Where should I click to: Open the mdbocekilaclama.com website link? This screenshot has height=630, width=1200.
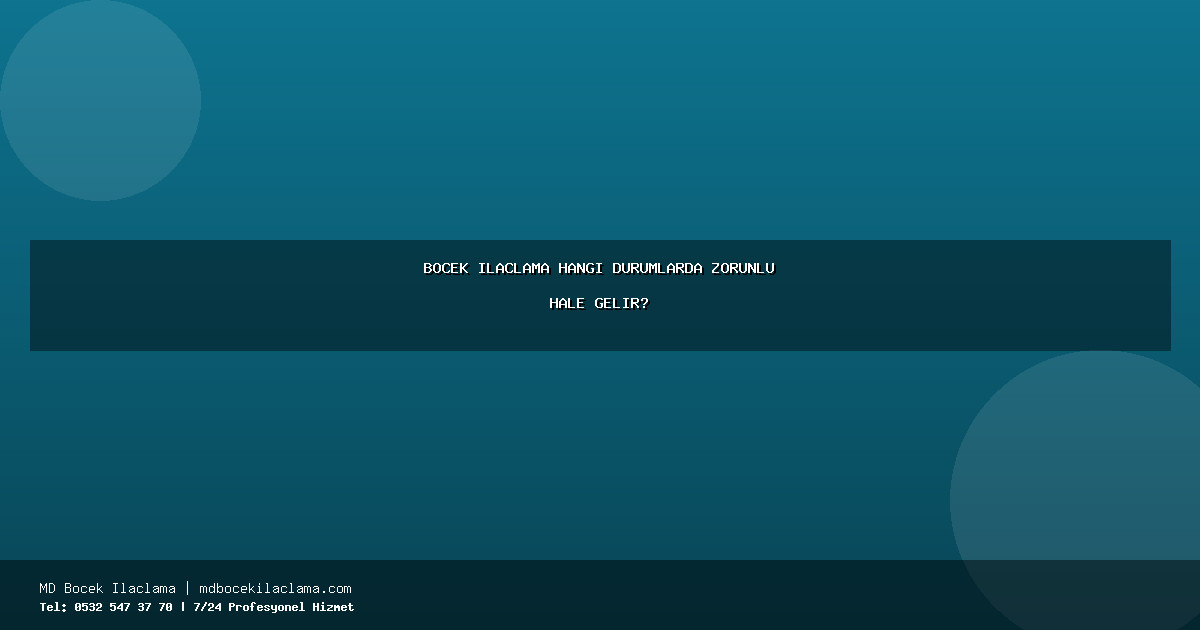275,589
